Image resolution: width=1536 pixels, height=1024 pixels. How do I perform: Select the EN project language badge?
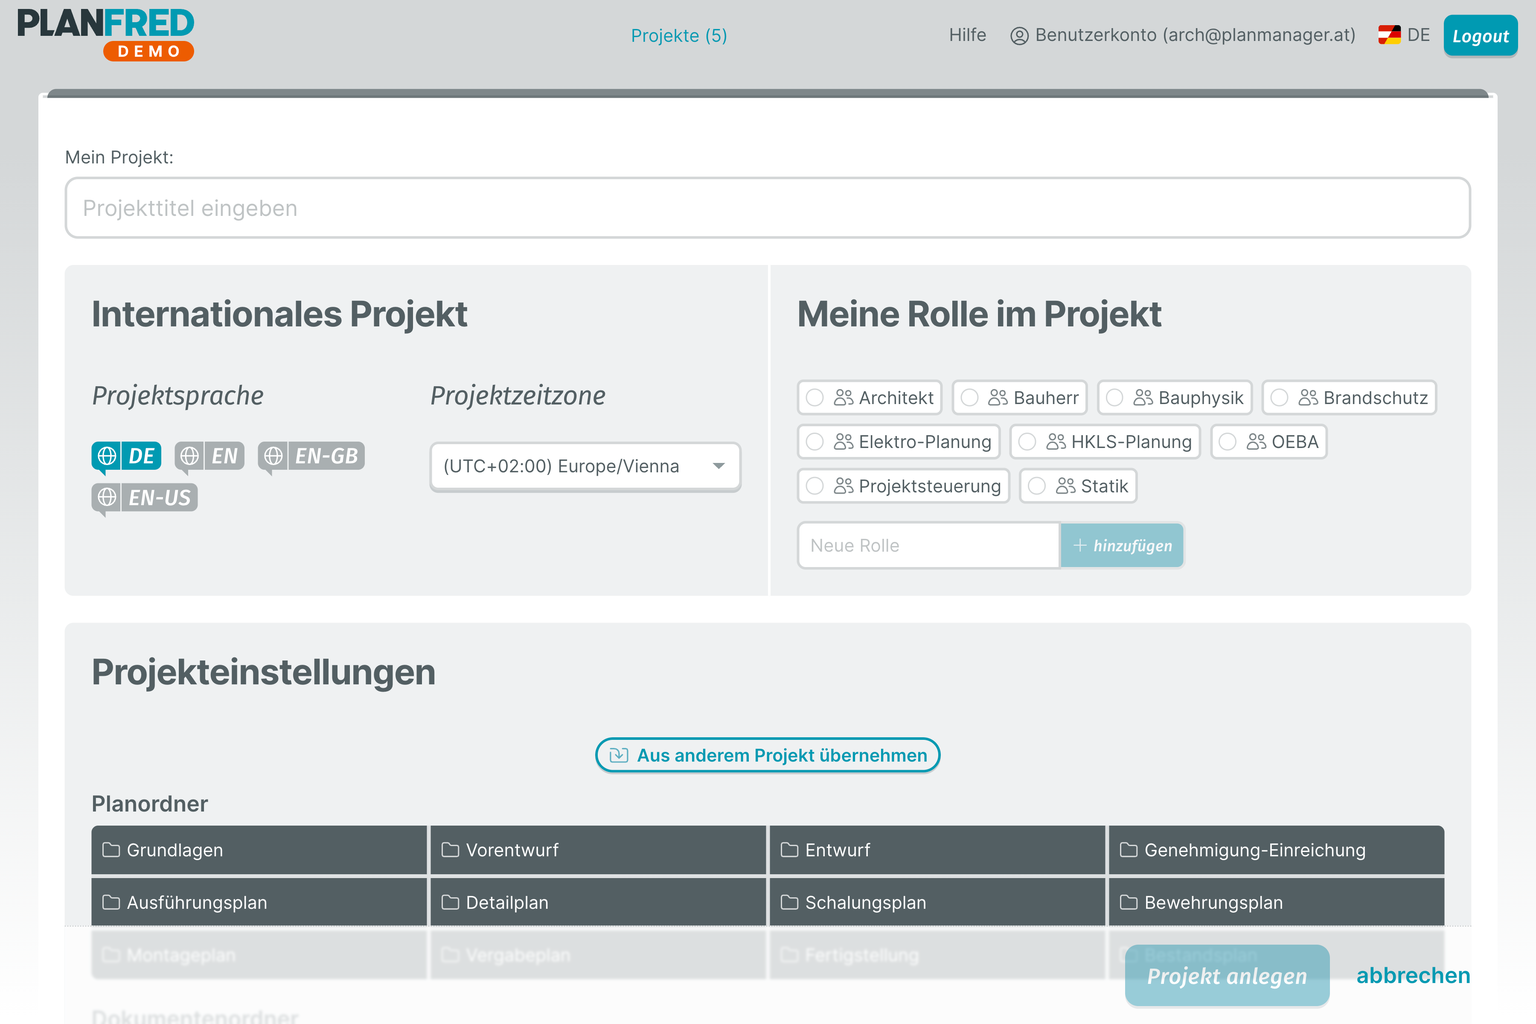click(x=209, y=456)
